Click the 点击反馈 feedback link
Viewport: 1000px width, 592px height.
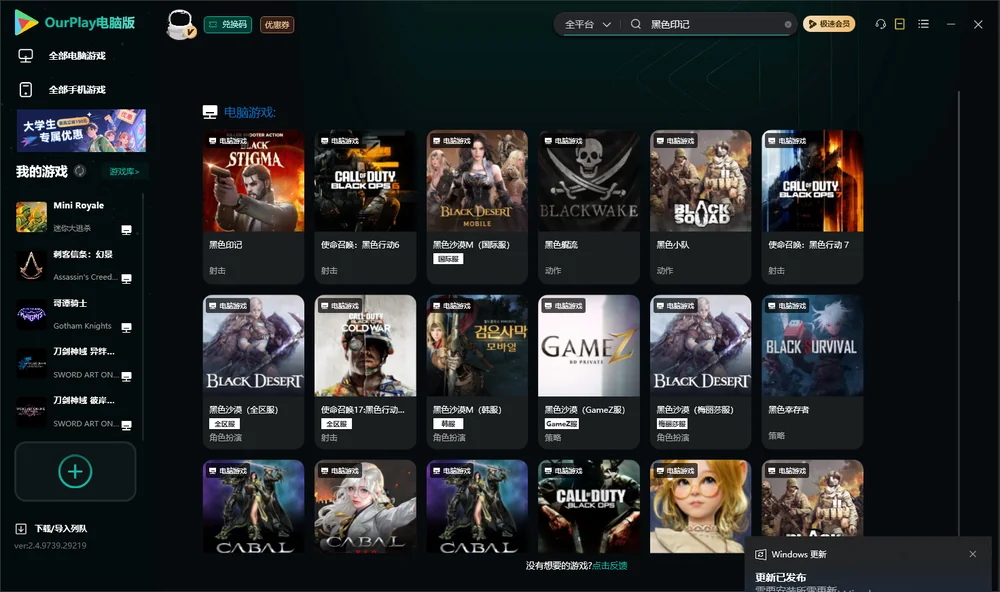[x=610, y=565]
